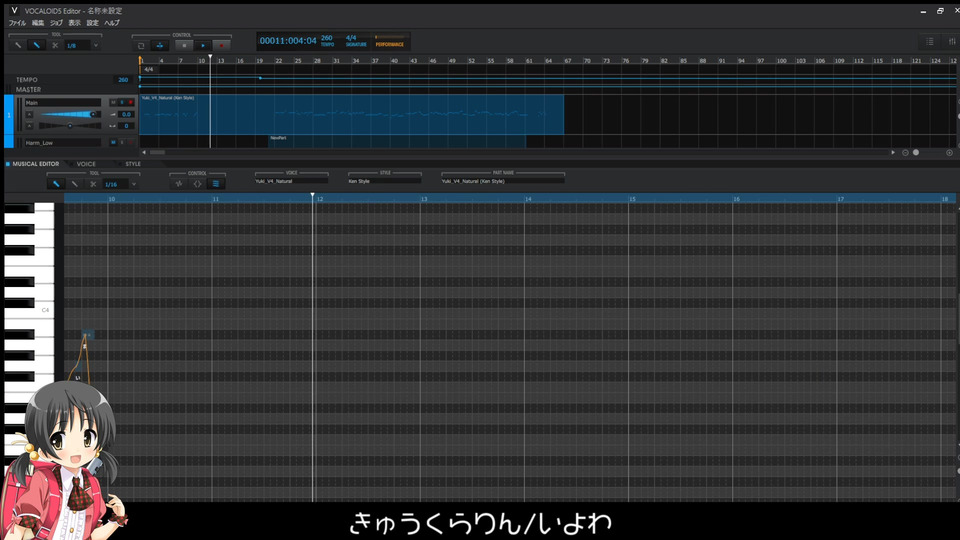
Task: Click the STYLE field Ken Style
Action: (x=384, y=181)
